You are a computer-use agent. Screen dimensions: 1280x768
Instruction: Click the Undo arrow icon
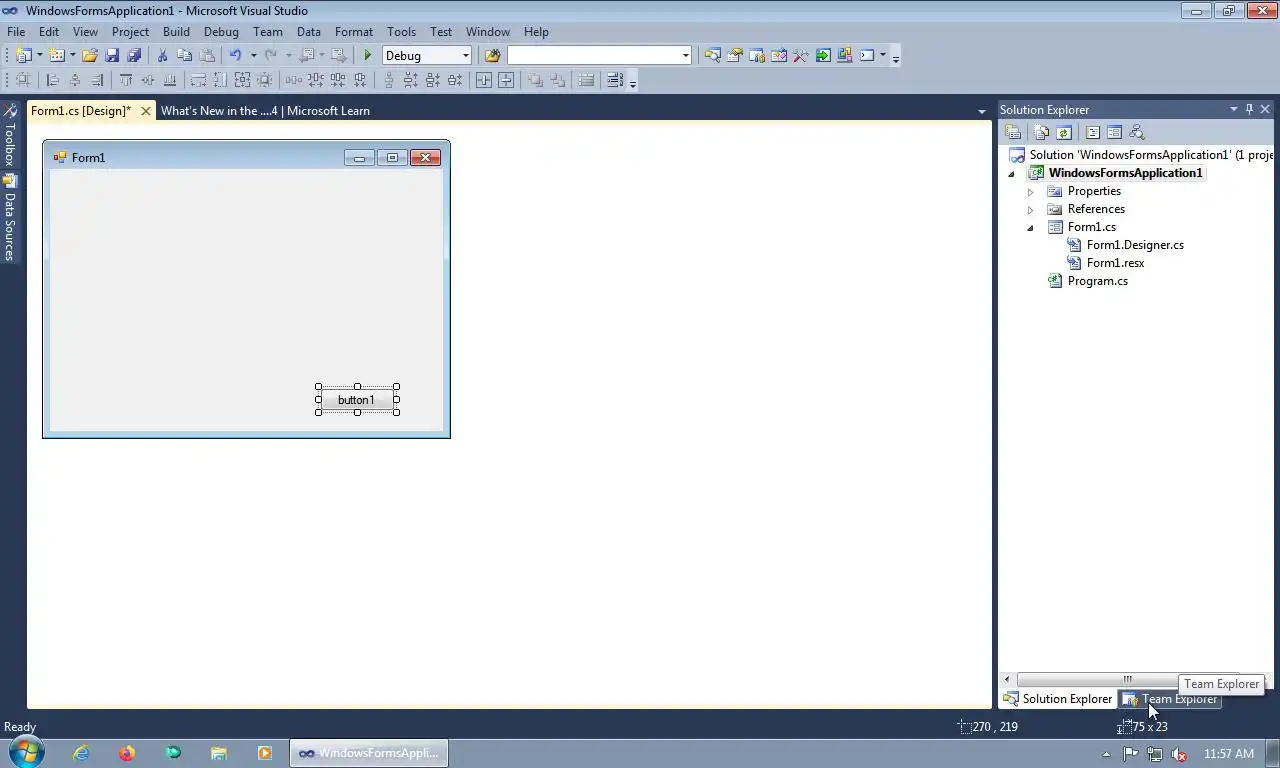(x=235, y=56)
